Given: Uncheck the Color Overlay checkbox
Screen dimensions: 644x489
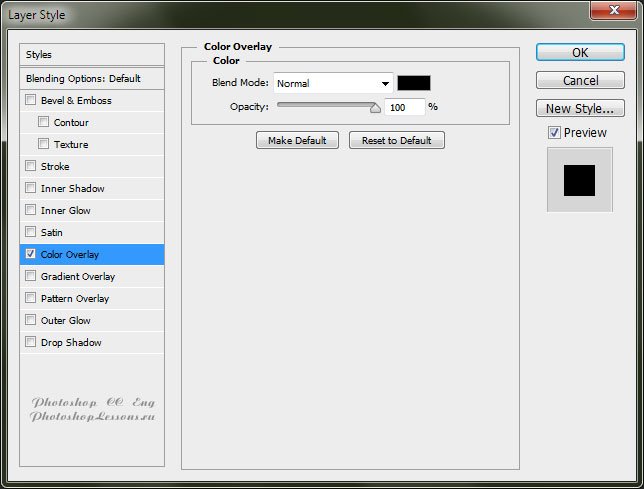Looking at the screenshot, I should pyautogui.click(x=31, y=254).
